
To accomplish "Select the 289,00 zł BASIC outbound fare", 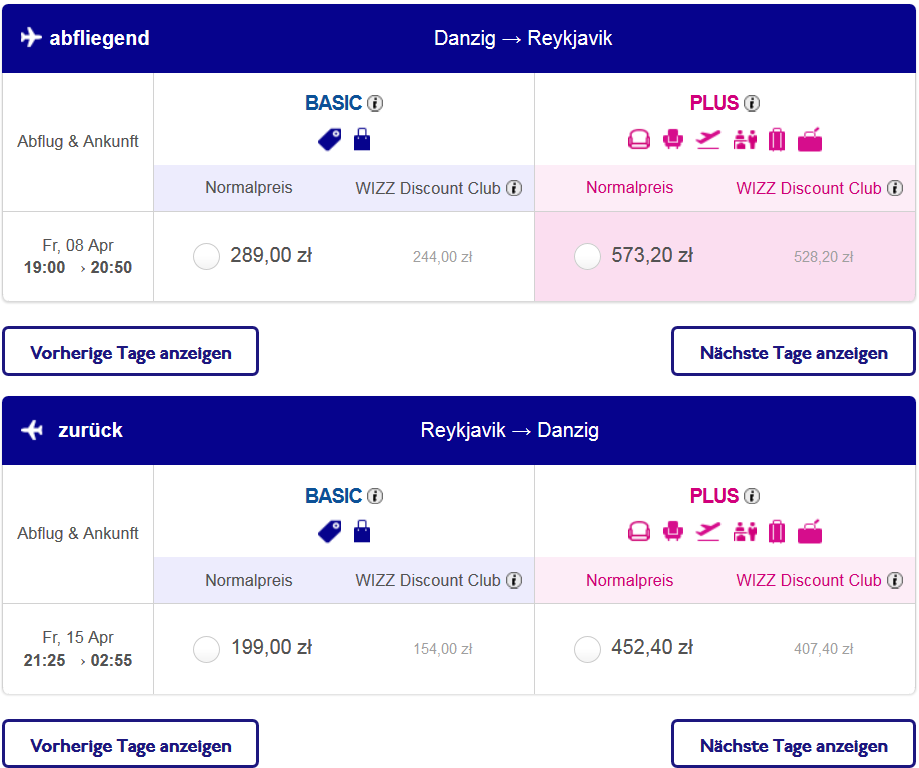I will [x=206, y=256].
